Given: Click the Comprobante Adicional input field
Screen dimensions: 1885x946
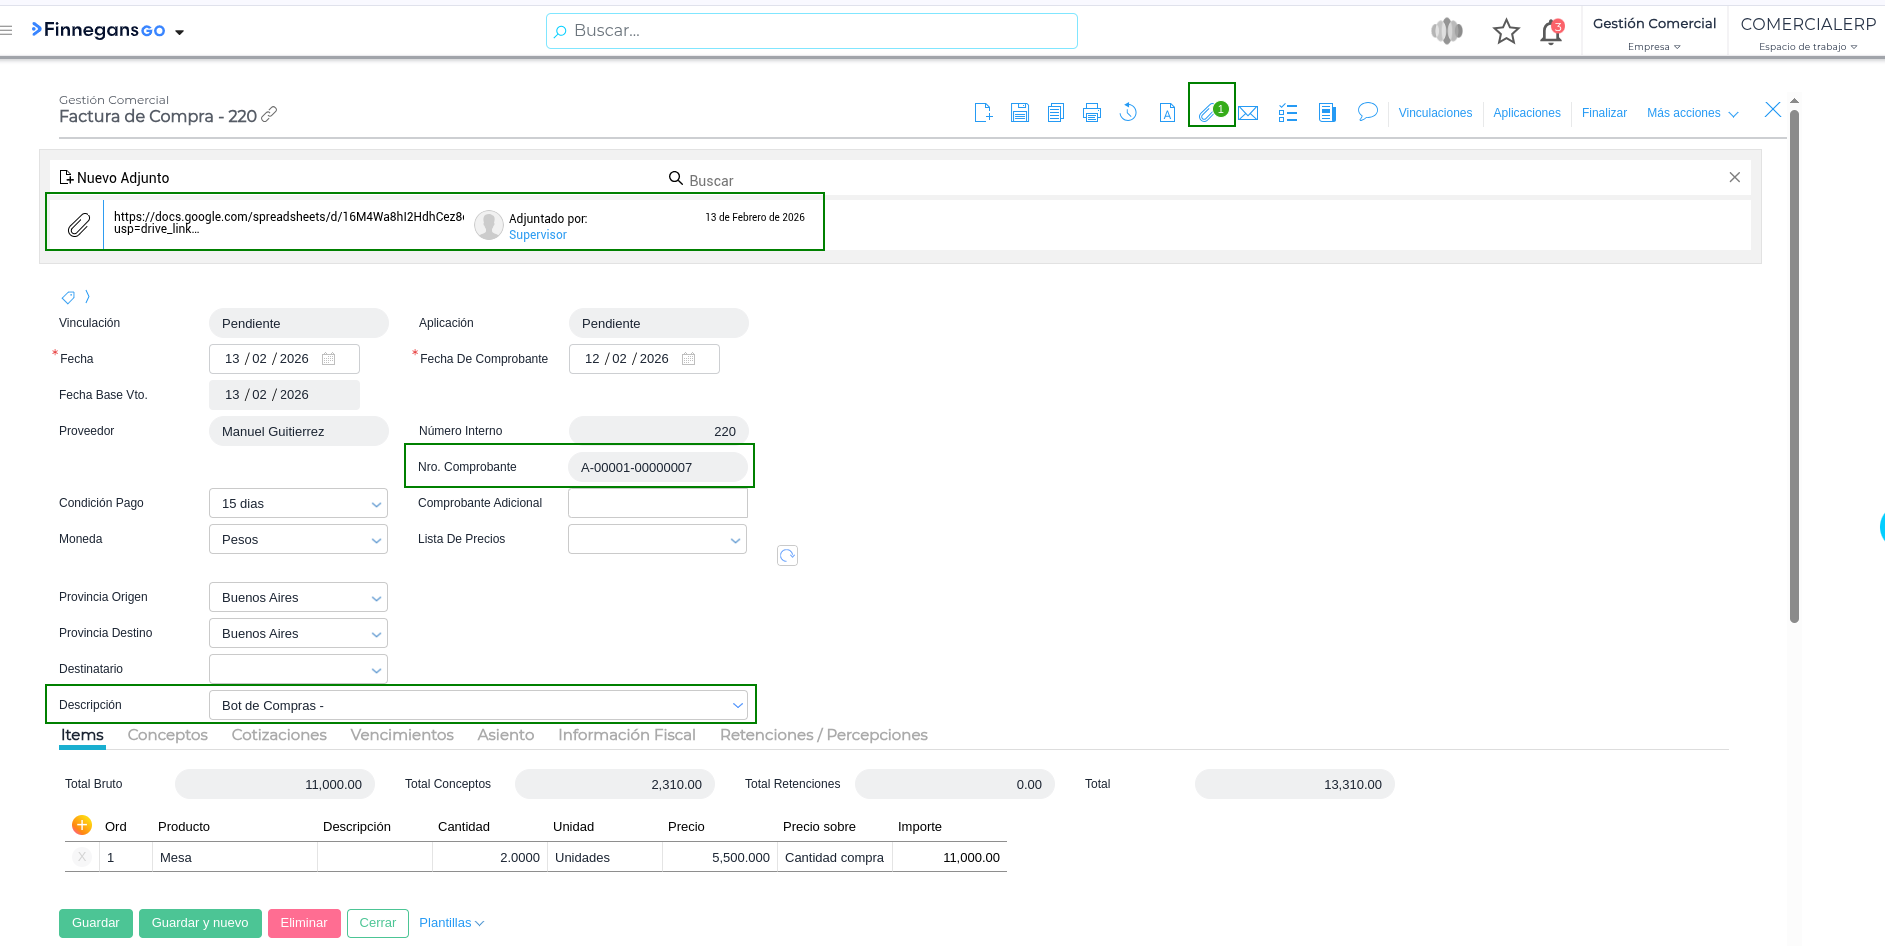Looking at the screenshot, I should (x=657, y=503).
